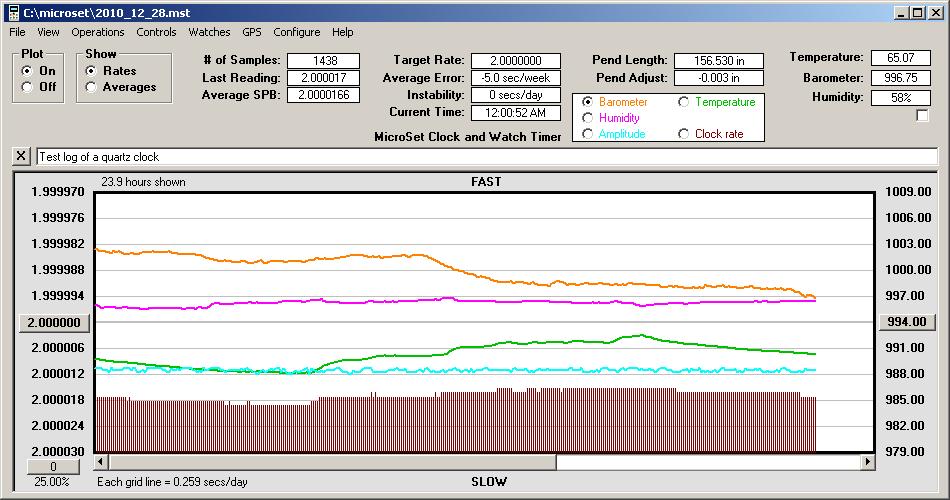The image size is (950, 500).
Task: Click the scroll right arrow of the graph
Action: (x=868, y=462)
